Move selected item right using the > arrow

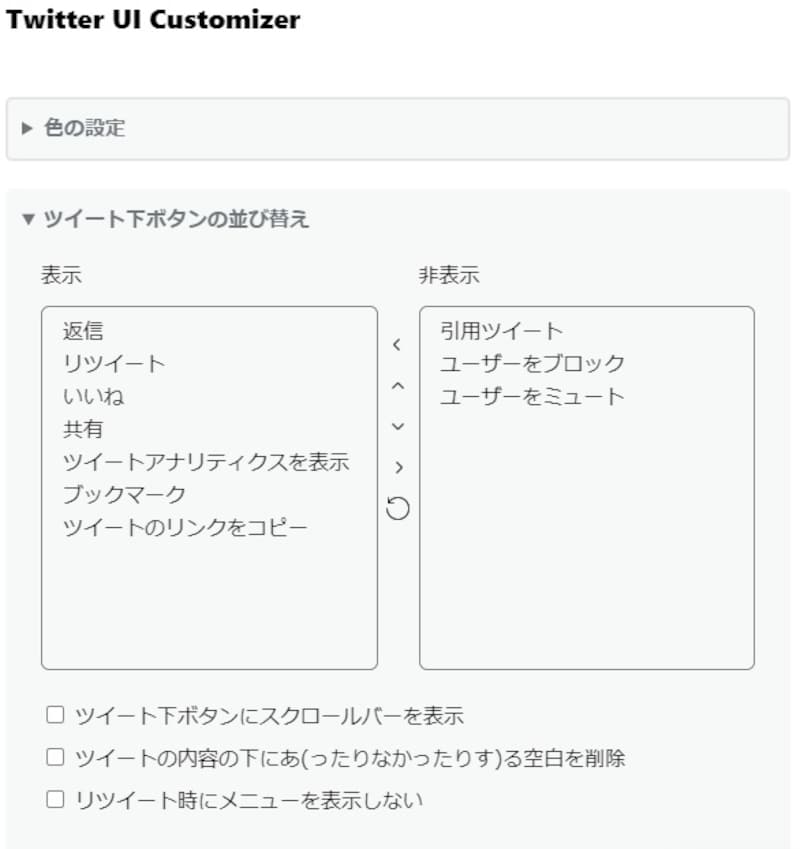(x=398, y=467)
